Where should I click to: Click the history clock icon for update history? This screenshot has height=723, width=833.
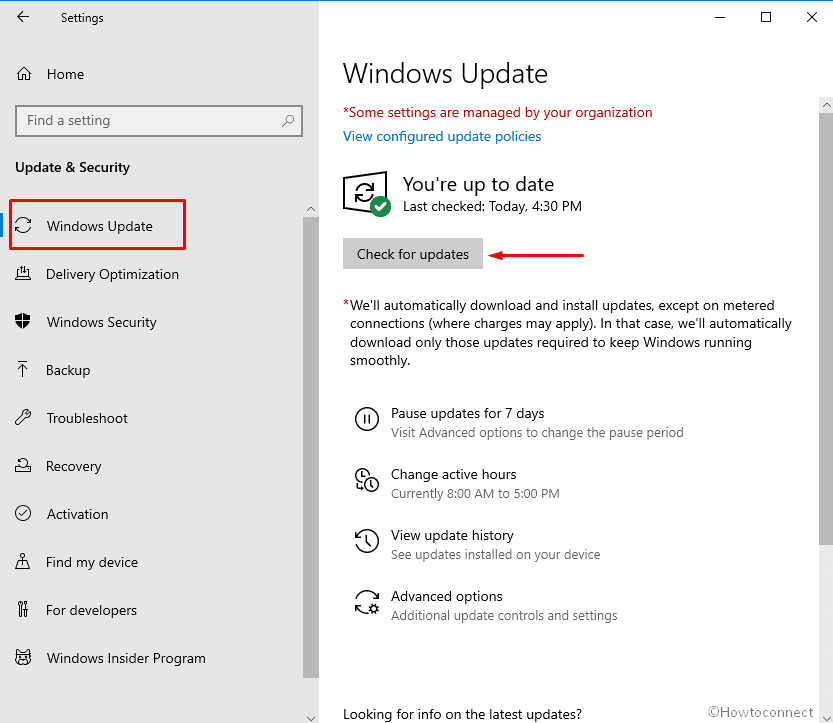pyautogui.click(x=367, y=541)
